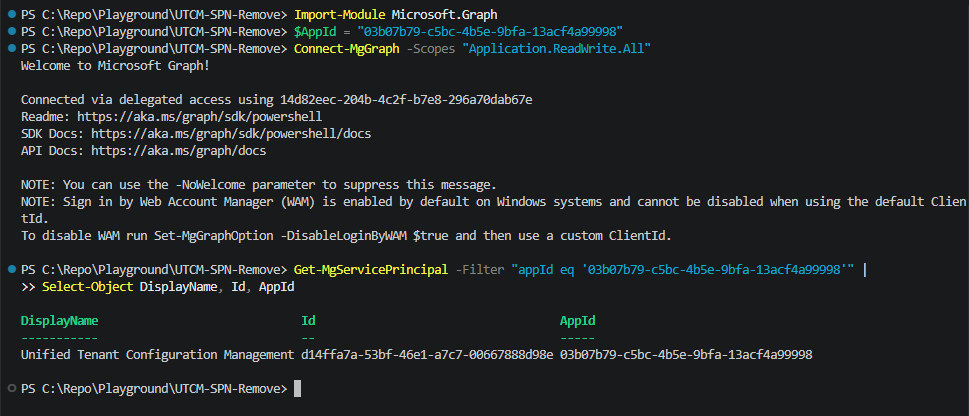Click the hollow dot beside the empty last prompt
The width and height of the screenshot is (969, 416).
12,388
